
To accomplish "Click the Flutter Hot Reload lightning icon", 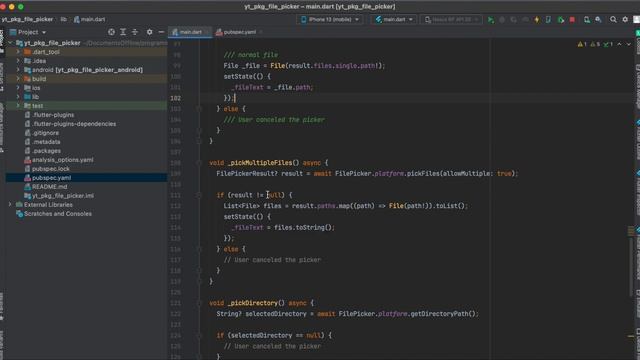I will click(x=537, y=20).
